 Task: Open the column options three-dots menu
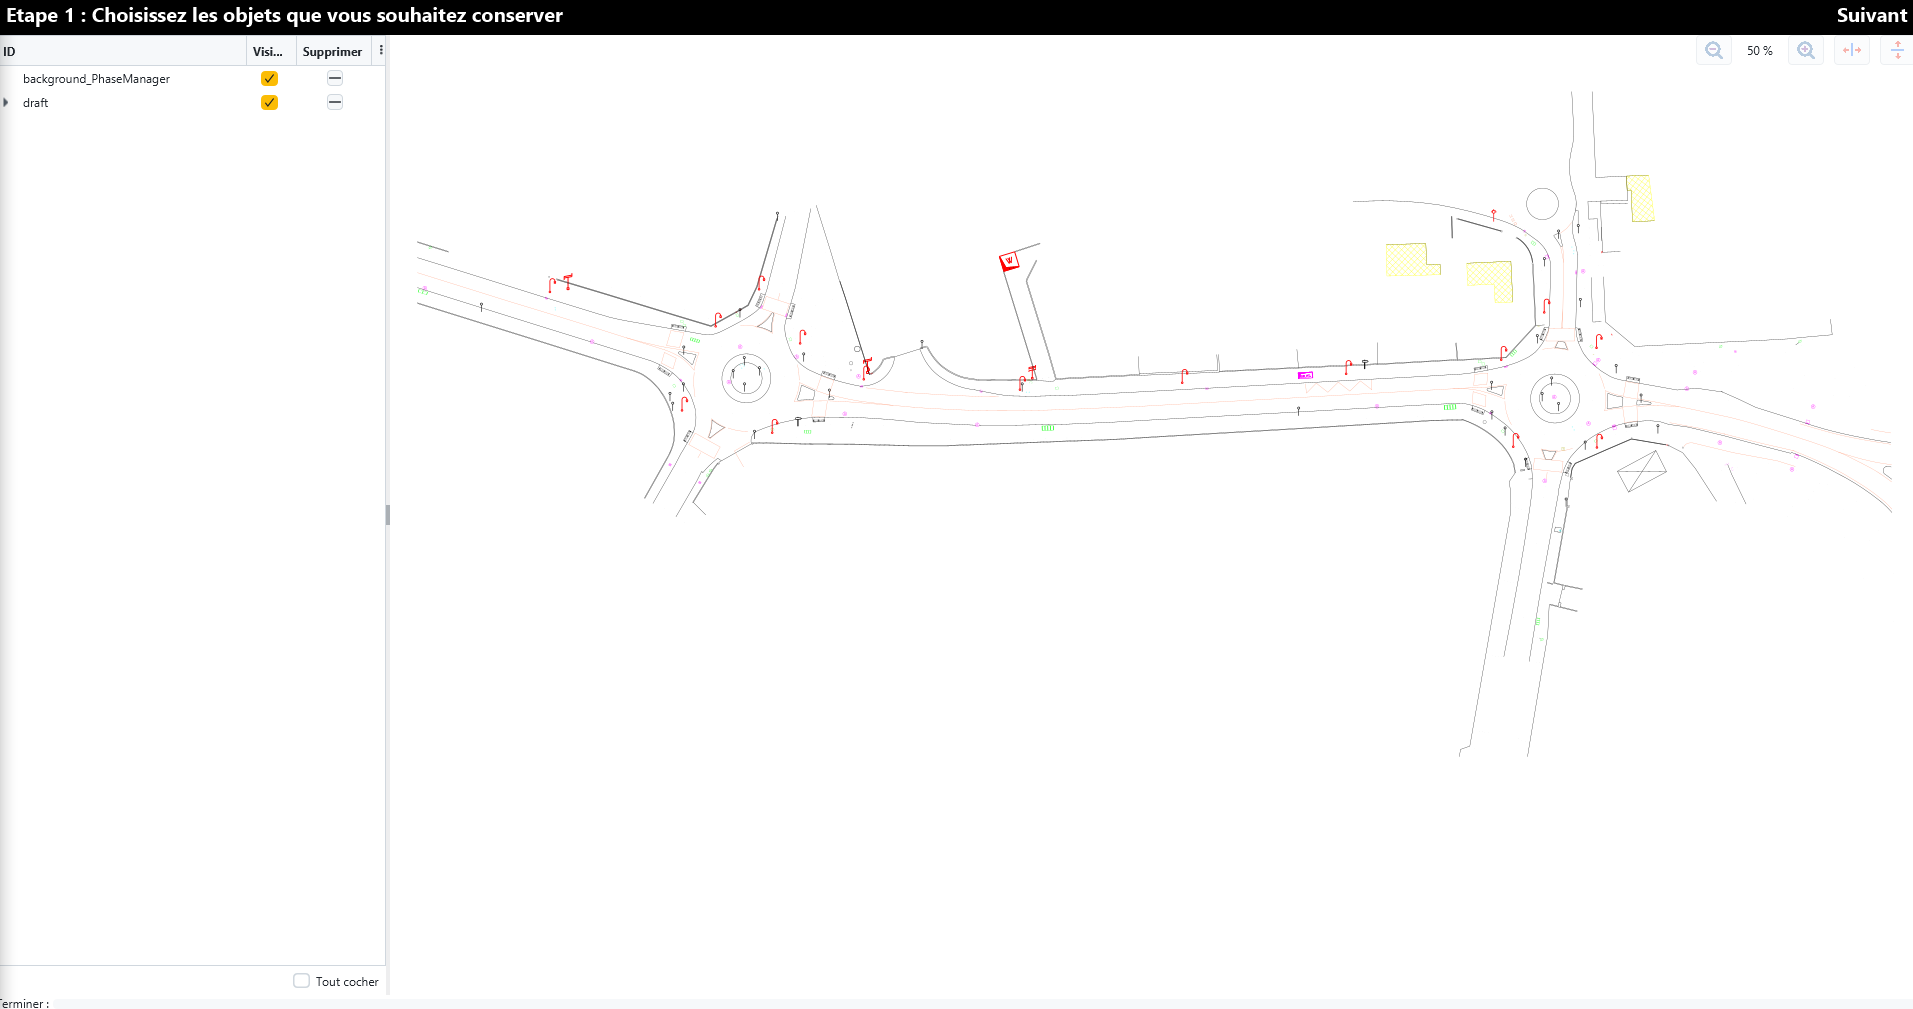click(x=381, y=50)
